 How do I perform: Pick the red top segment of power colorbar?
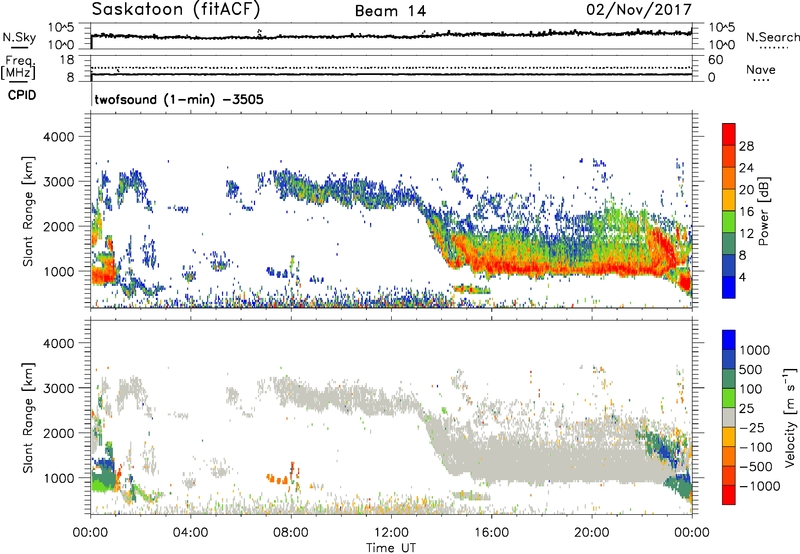click(x=729, y=135)
